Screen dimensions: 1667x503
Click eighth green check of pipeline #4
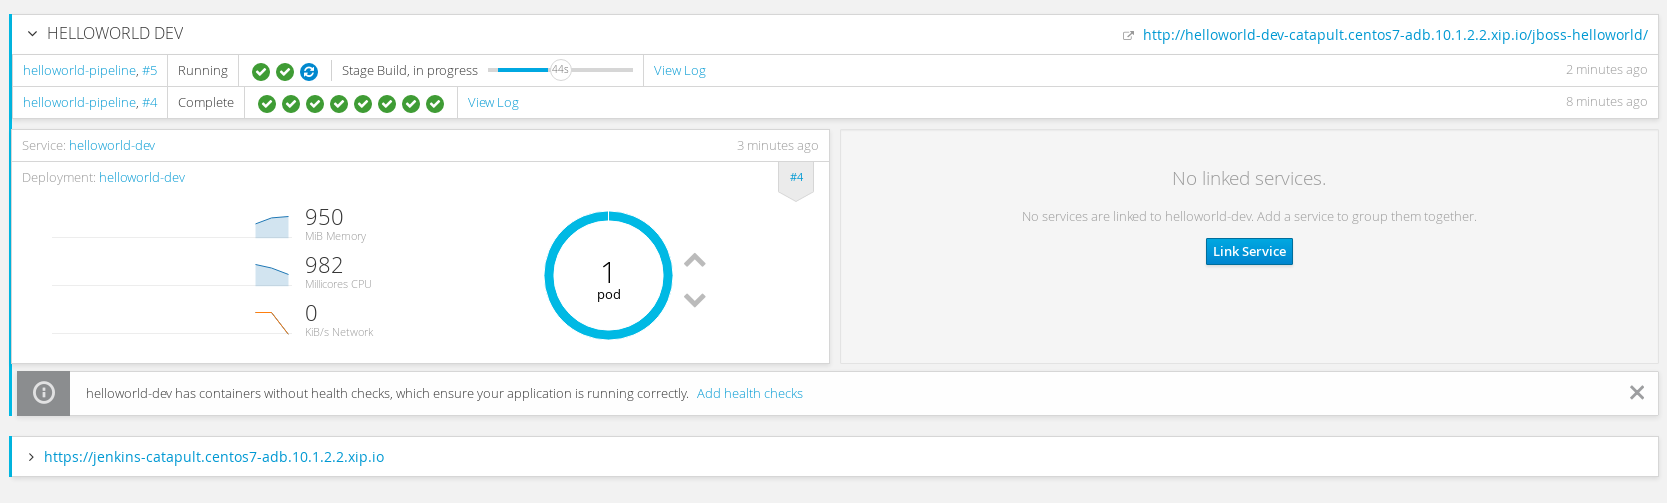pos(435,104)
